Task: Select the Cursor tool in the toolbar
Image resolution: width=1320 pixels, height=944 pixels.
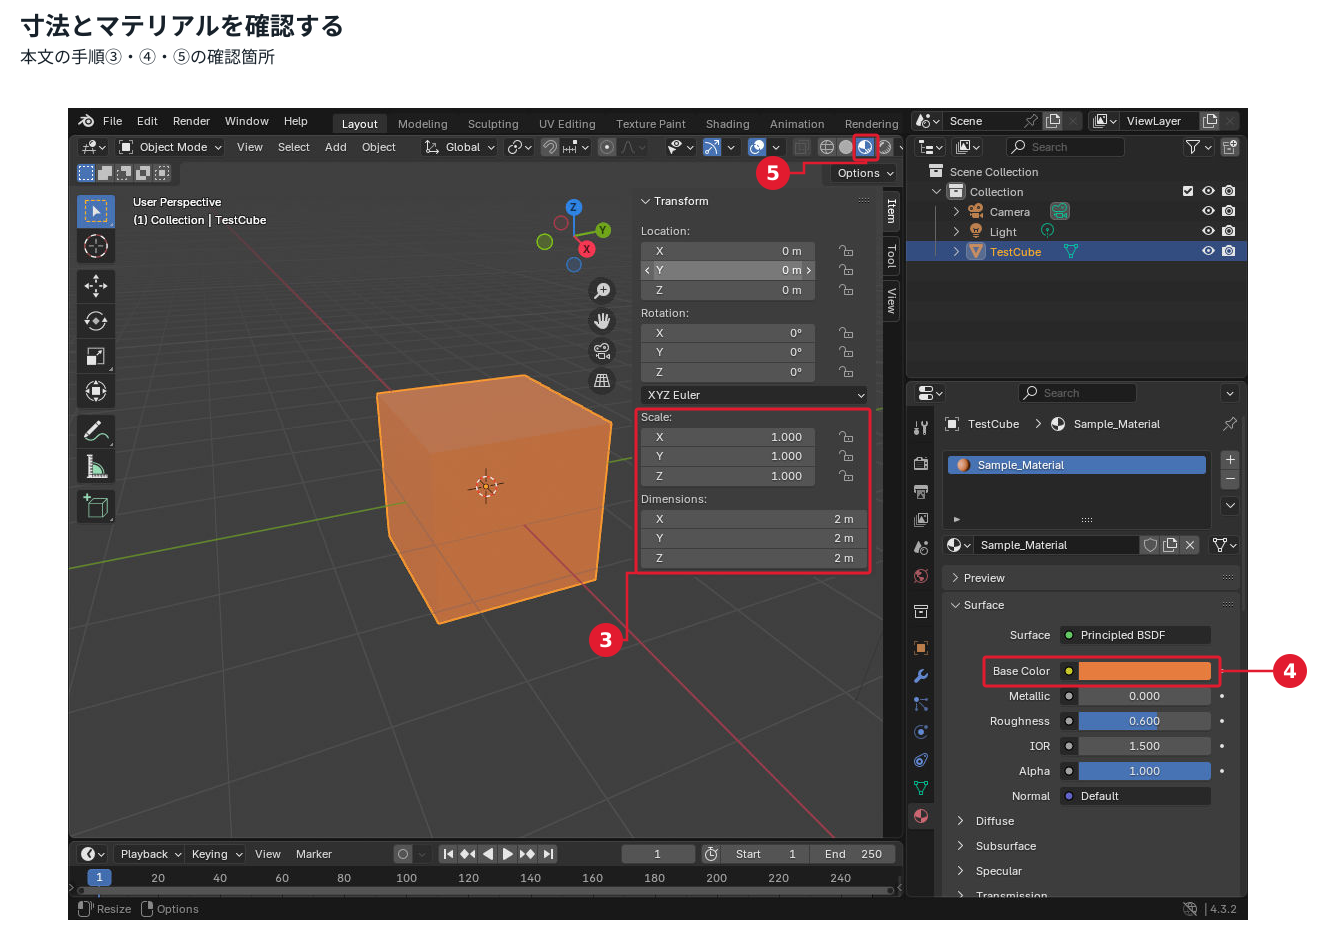Action: point(96,246)
